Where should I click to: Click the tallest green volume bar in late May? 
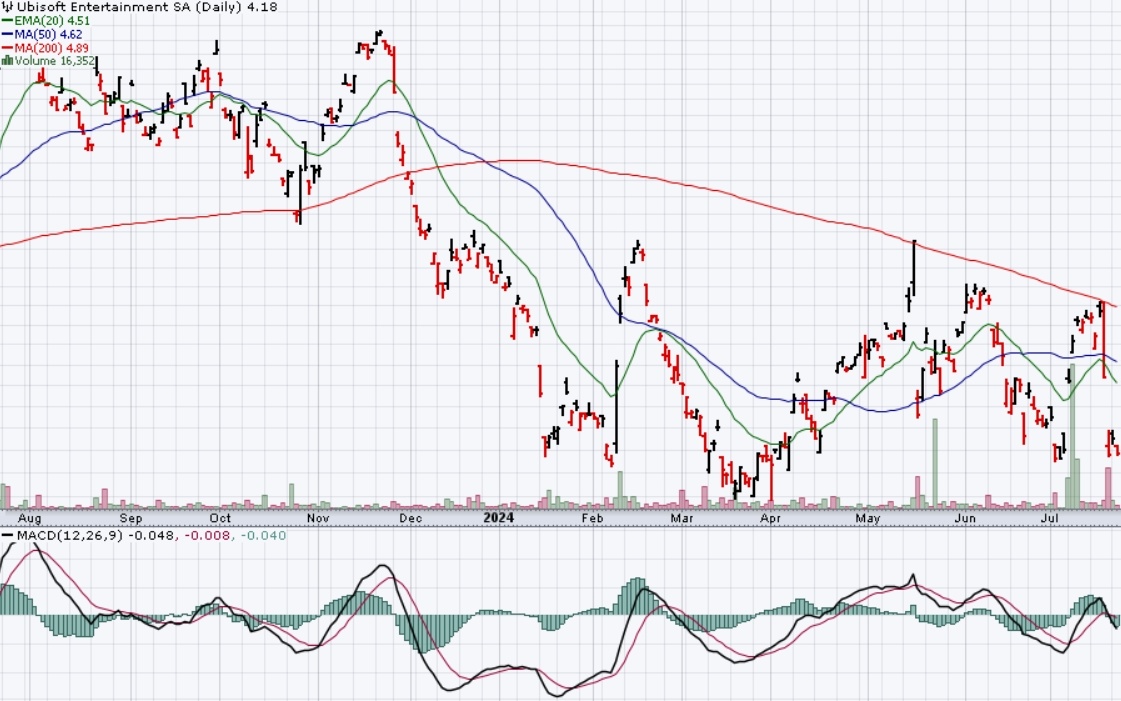[x=934, y=463]
